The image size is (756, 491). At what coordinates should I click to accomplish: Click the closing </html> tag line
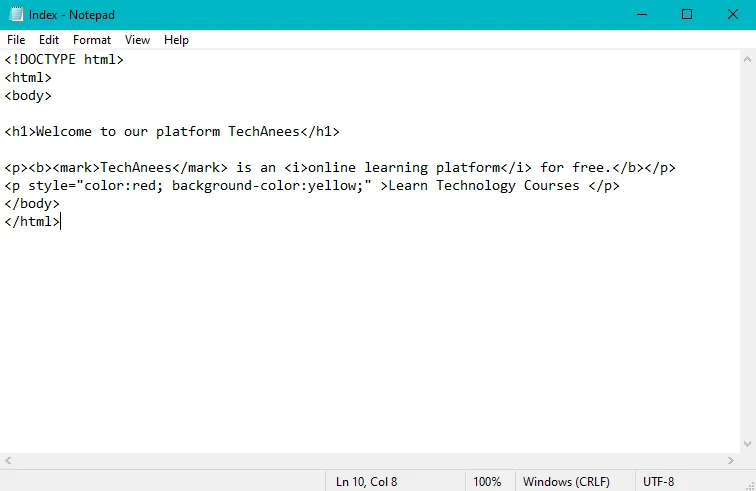[x=32, y=221]
